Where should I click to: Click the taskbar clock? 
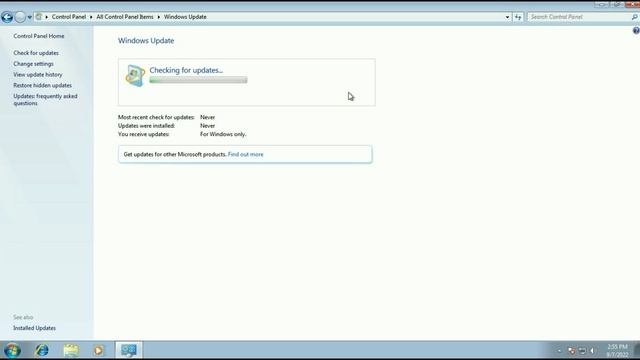[618, 351]
